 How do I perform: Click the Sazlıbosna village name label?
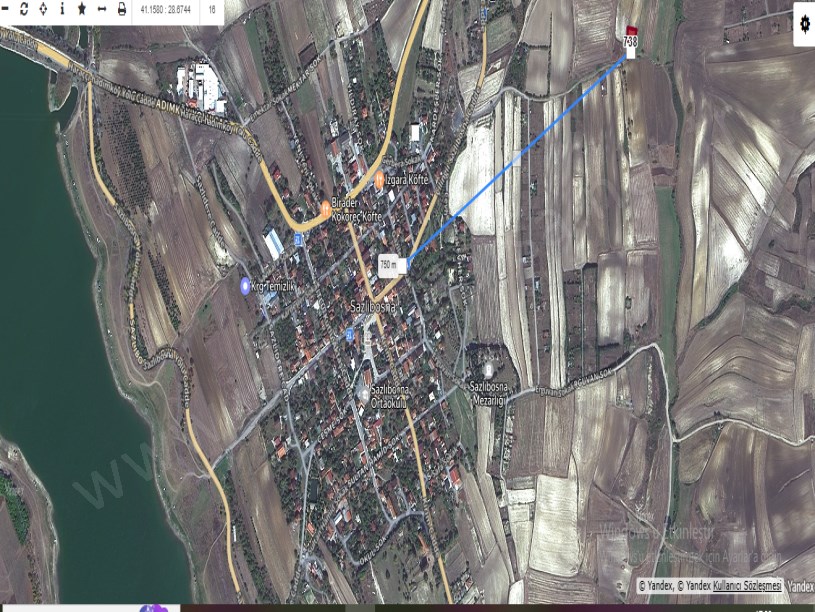tap(373, 307)
